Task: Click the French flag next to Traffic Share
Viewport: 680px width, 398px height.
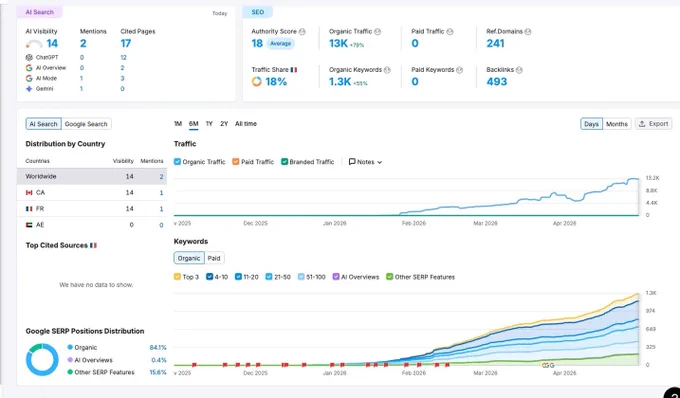Action: (x=294, y=70)
